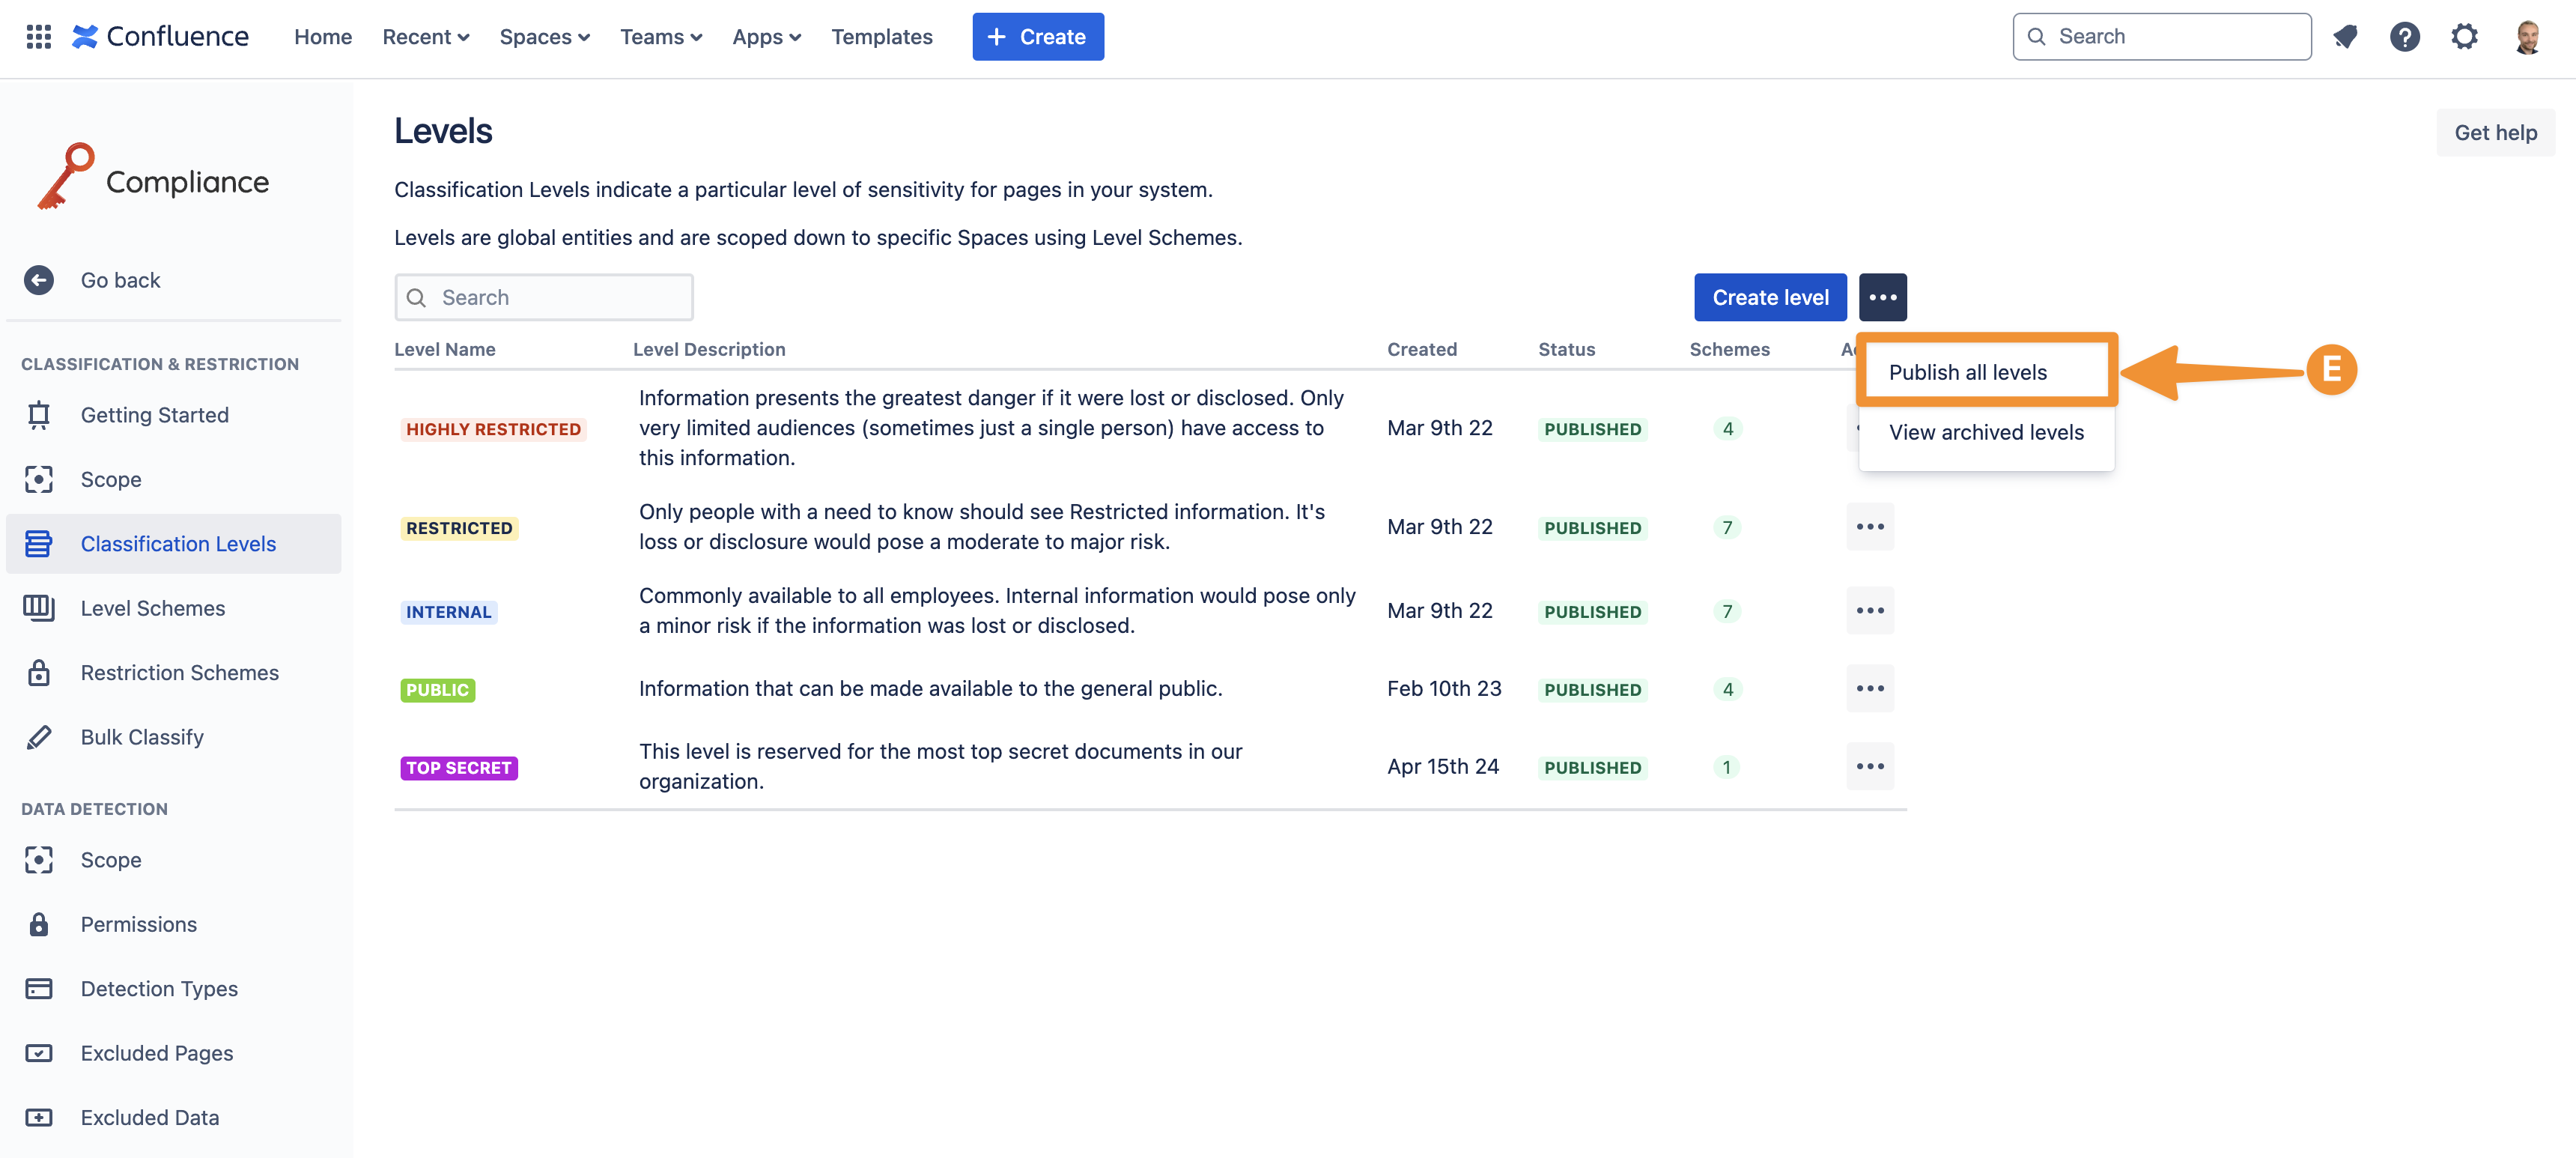Viewport: 2576px width, 1158px height.
Task: Open the settings gear icon
Action: [x=2464, y=37]
